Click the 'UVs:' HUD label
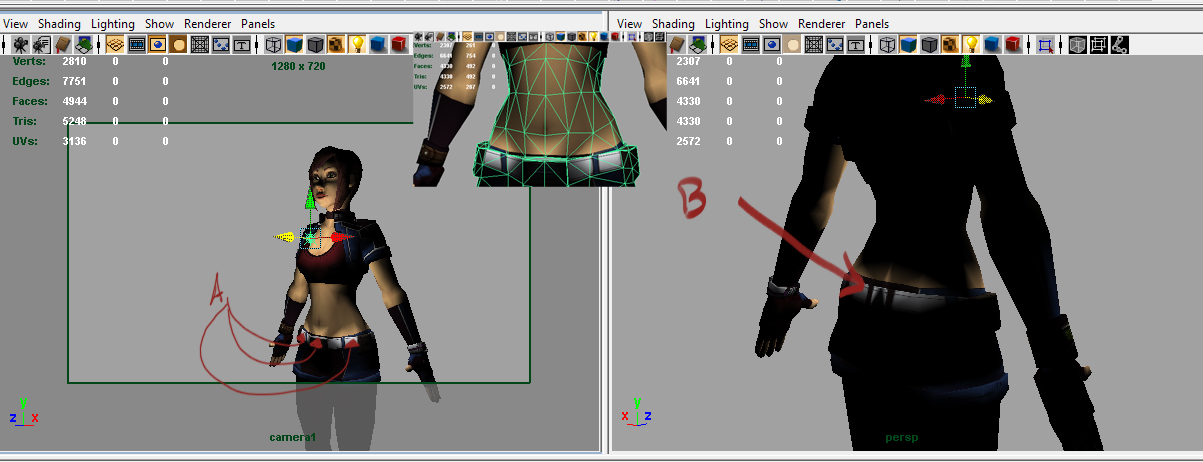This screenshot has height=462, width=1203. coord(26,141)
